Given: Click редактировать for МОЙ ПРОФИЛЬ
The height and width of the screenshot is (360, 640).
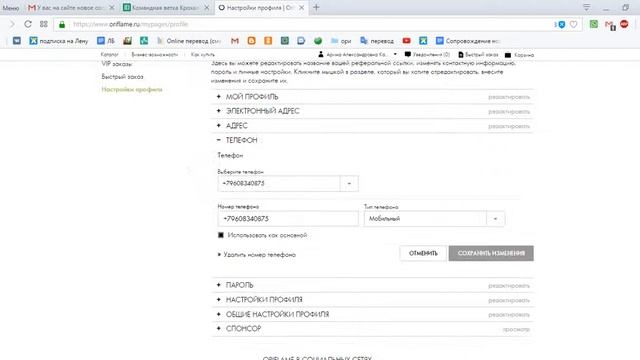Looking at the screenshot, I should pyautogui.click(x=509, y=97).
